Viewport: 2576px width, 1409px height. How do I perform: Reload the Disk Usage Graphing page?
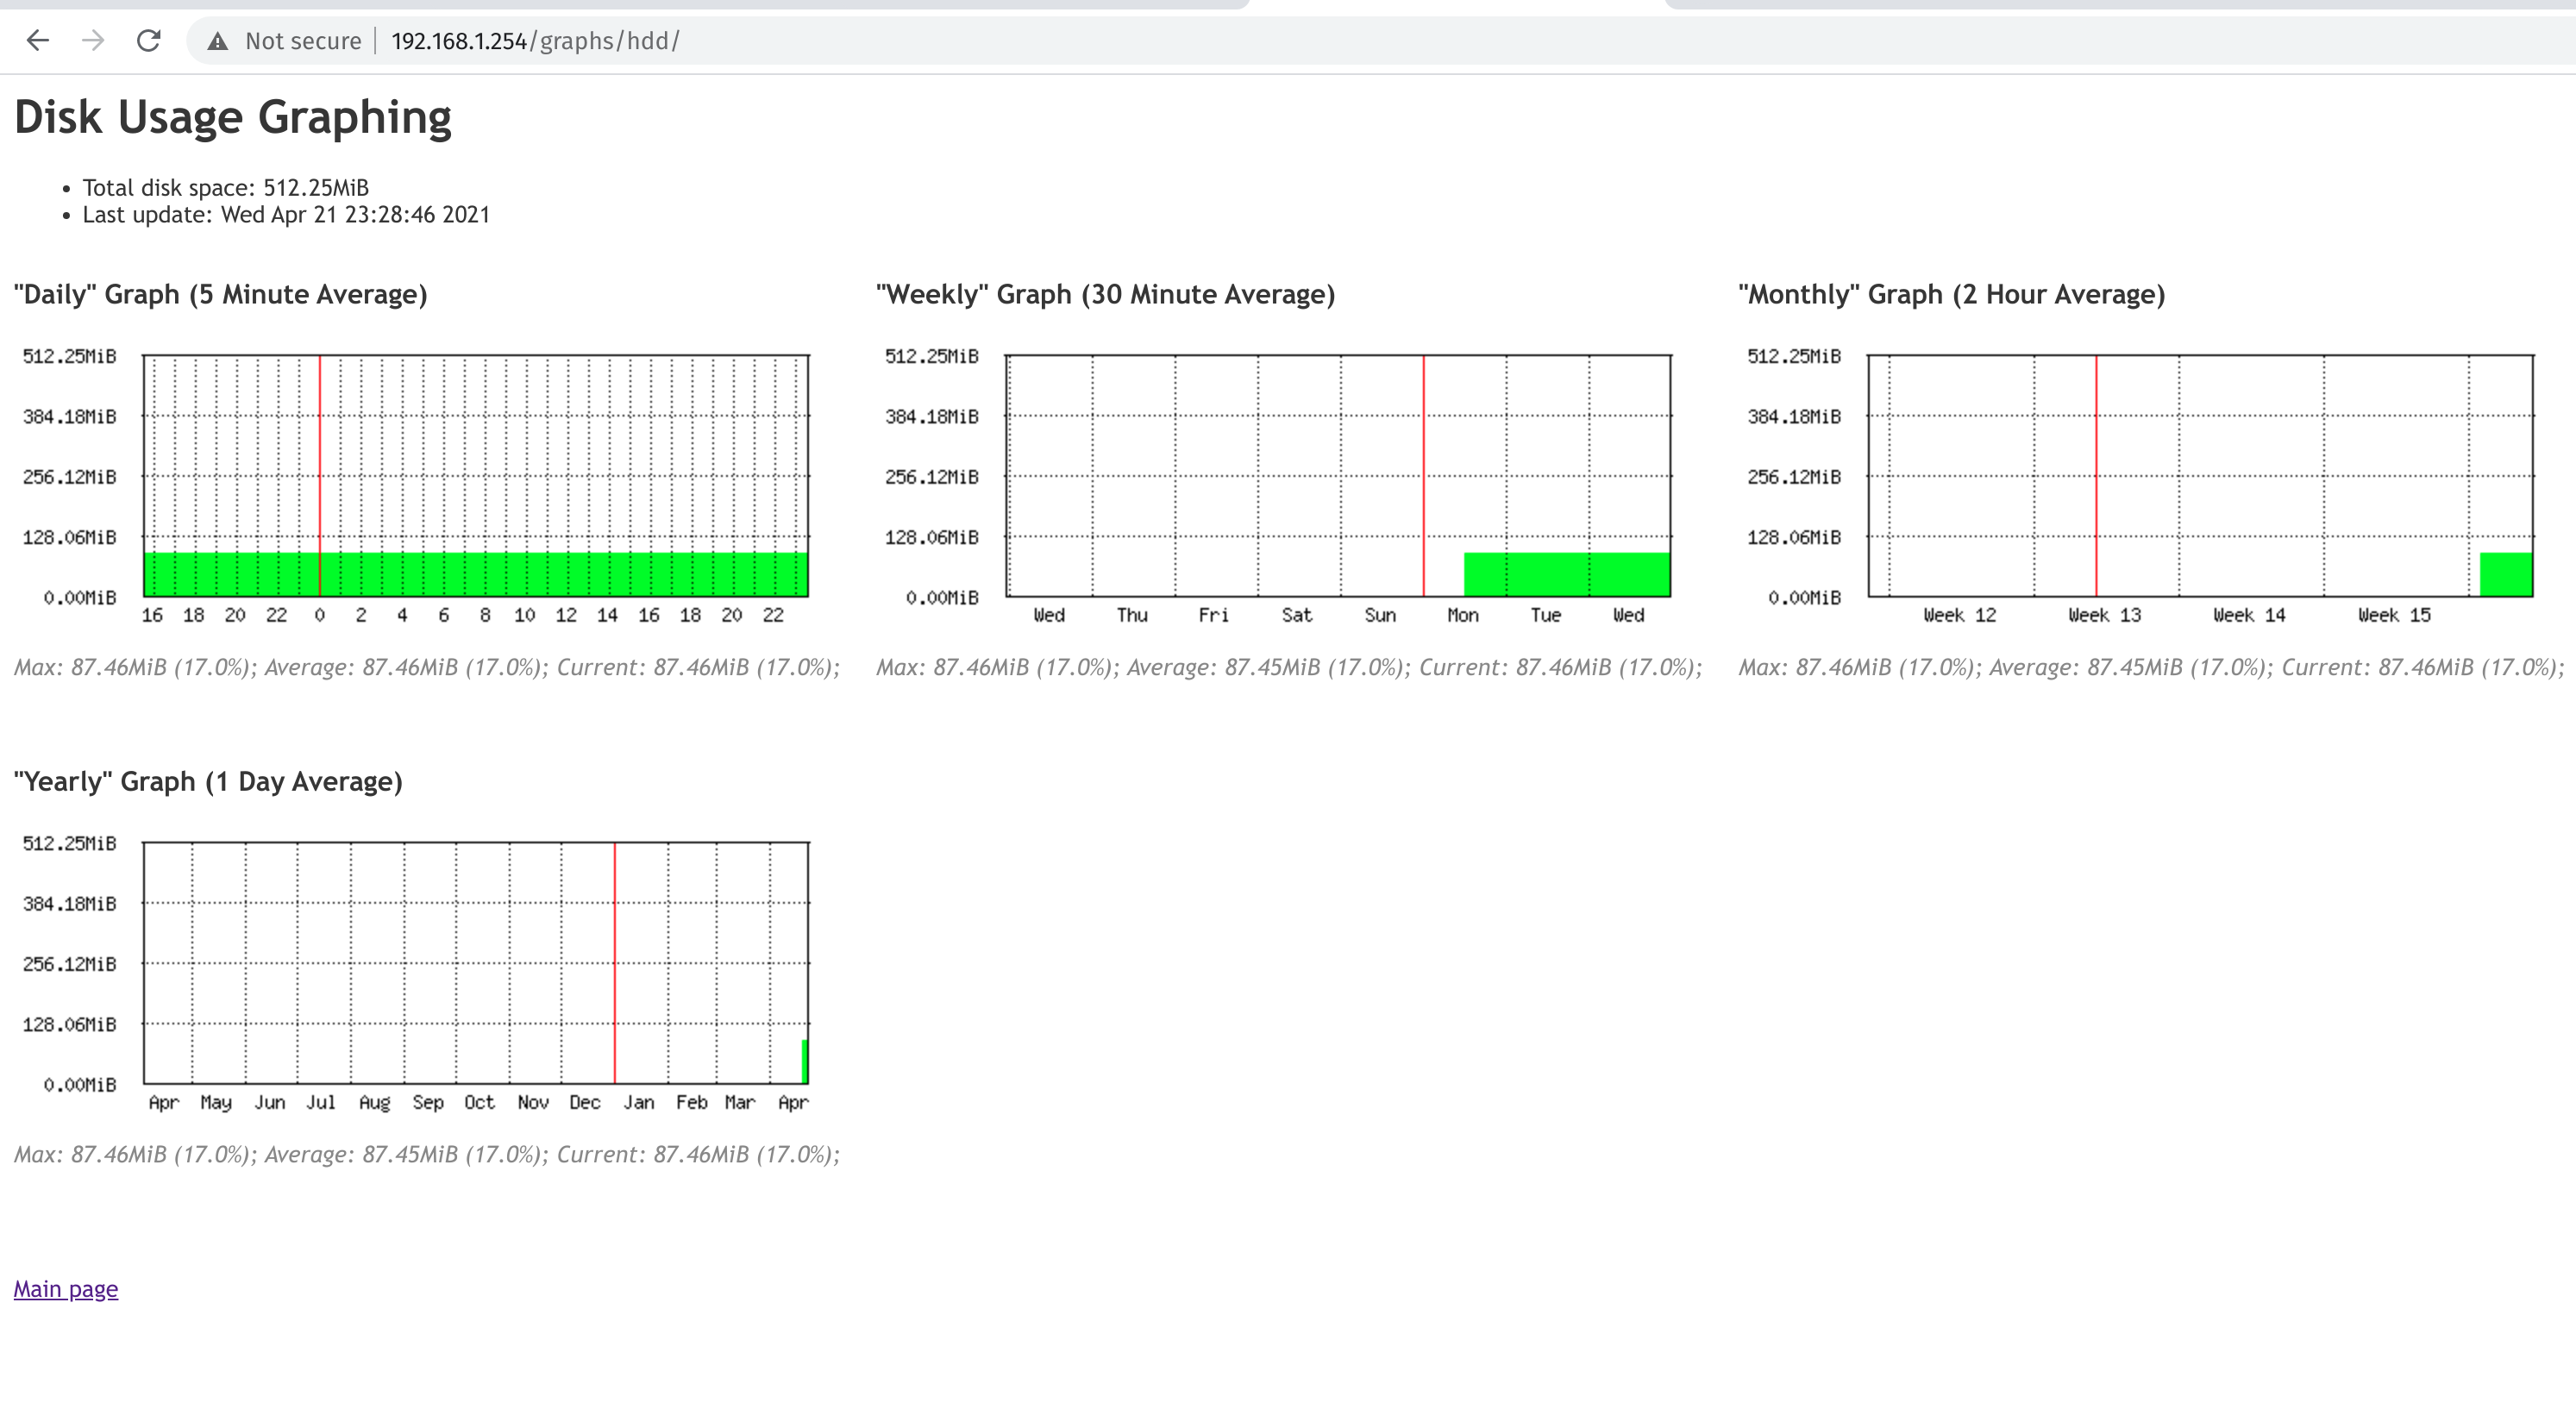point(148,41)
